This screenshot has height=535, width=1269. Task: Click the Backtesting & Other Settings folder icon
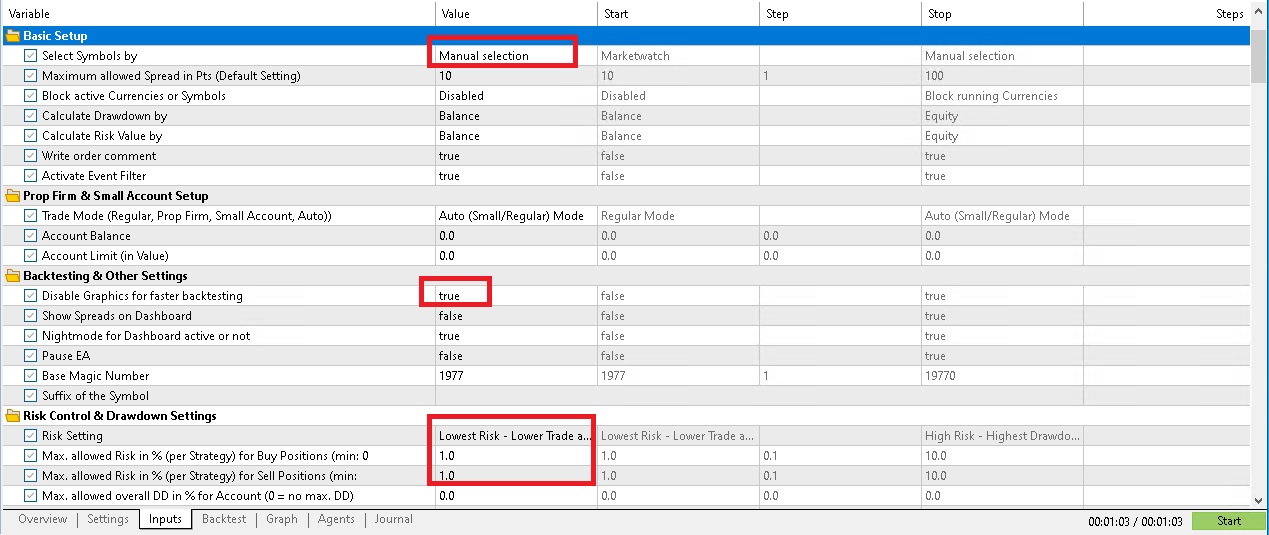[13, 276]
